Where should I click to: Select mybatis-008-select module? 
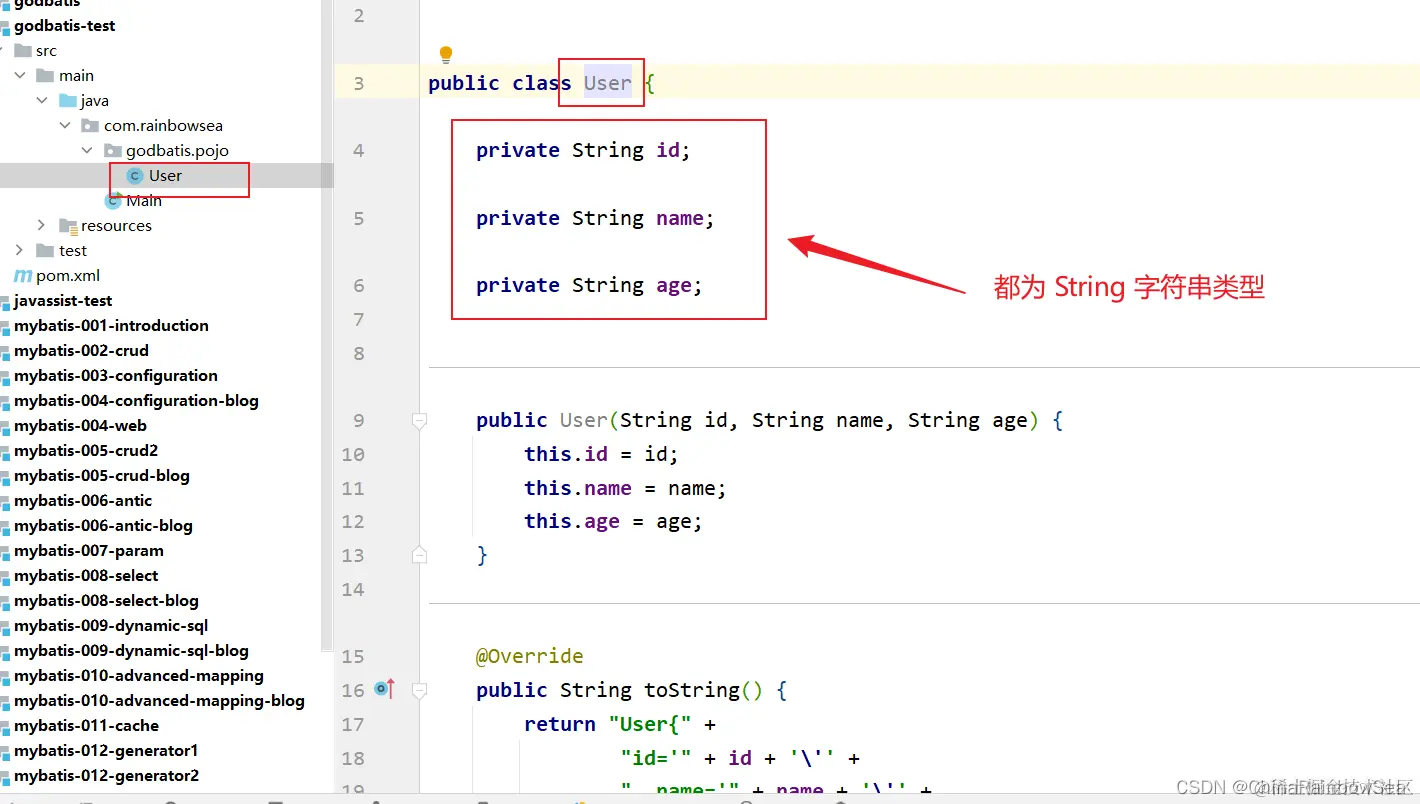pyautogui.click(x=86, y=575)
